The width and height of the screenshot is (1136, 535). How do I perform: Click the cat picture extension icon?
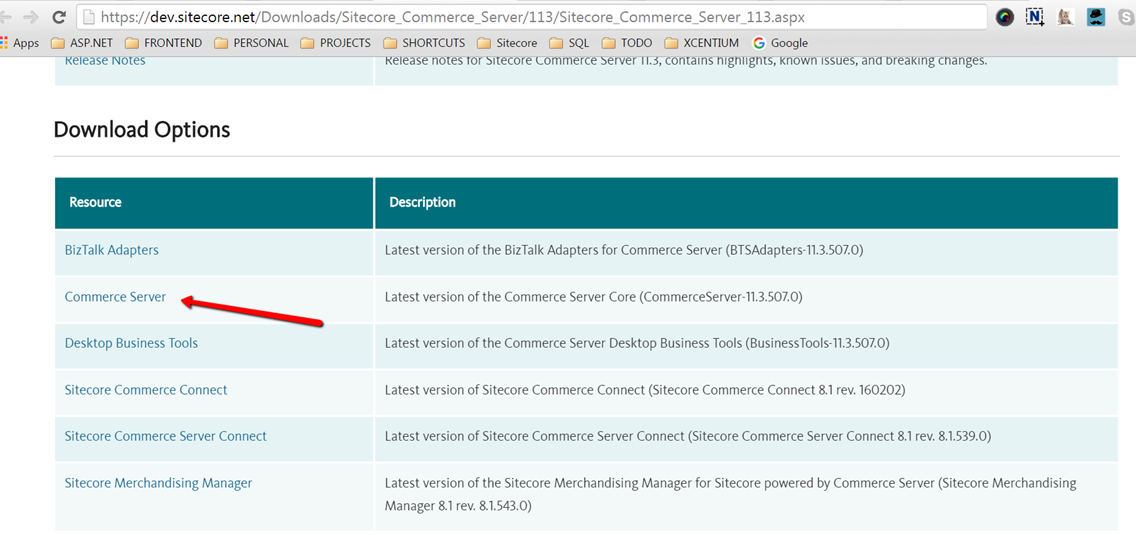(x=1065, y=17)
